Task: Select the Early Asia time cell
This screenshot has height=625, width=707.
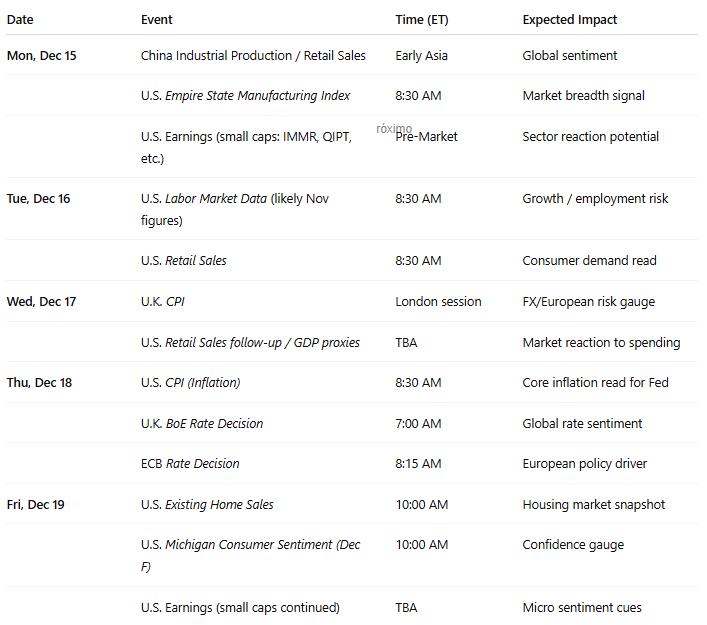Action: tap(421, 56)
